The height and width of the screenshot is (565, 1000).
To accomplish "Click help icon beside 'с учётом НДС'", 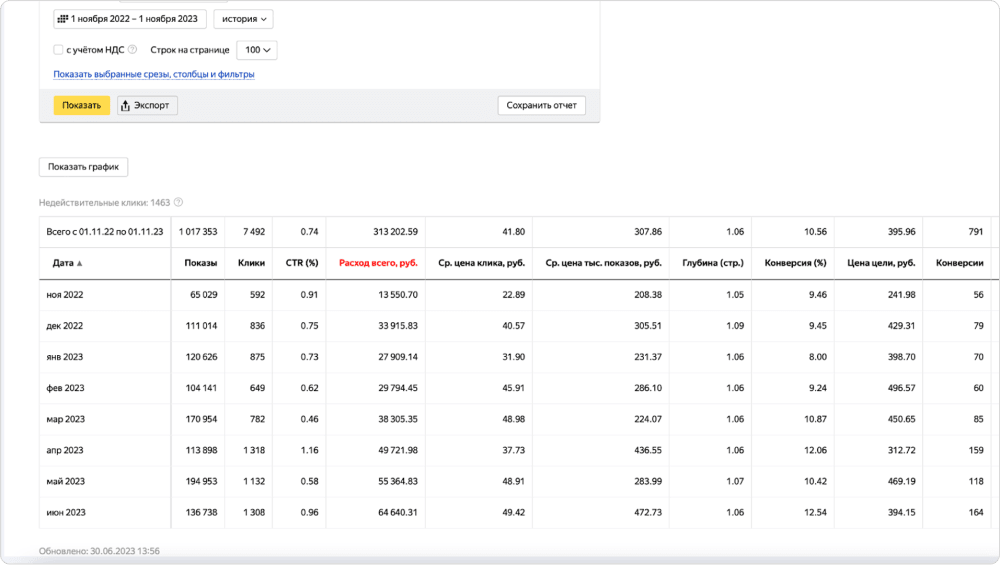I will [x=133, y=49].
